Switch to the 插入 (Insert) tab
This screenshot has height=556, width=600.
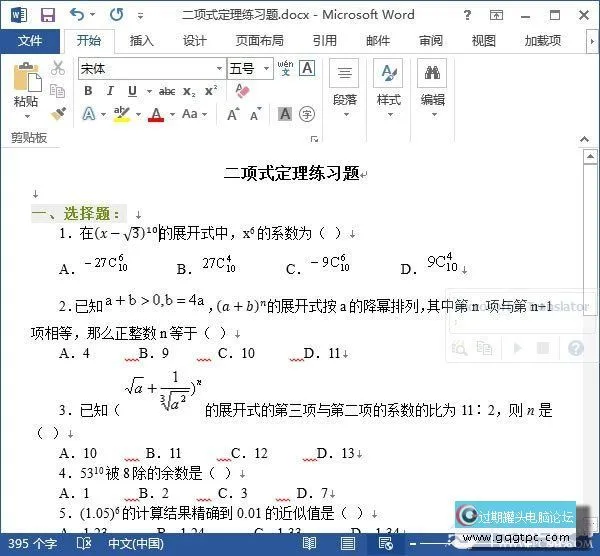[141, 41]
